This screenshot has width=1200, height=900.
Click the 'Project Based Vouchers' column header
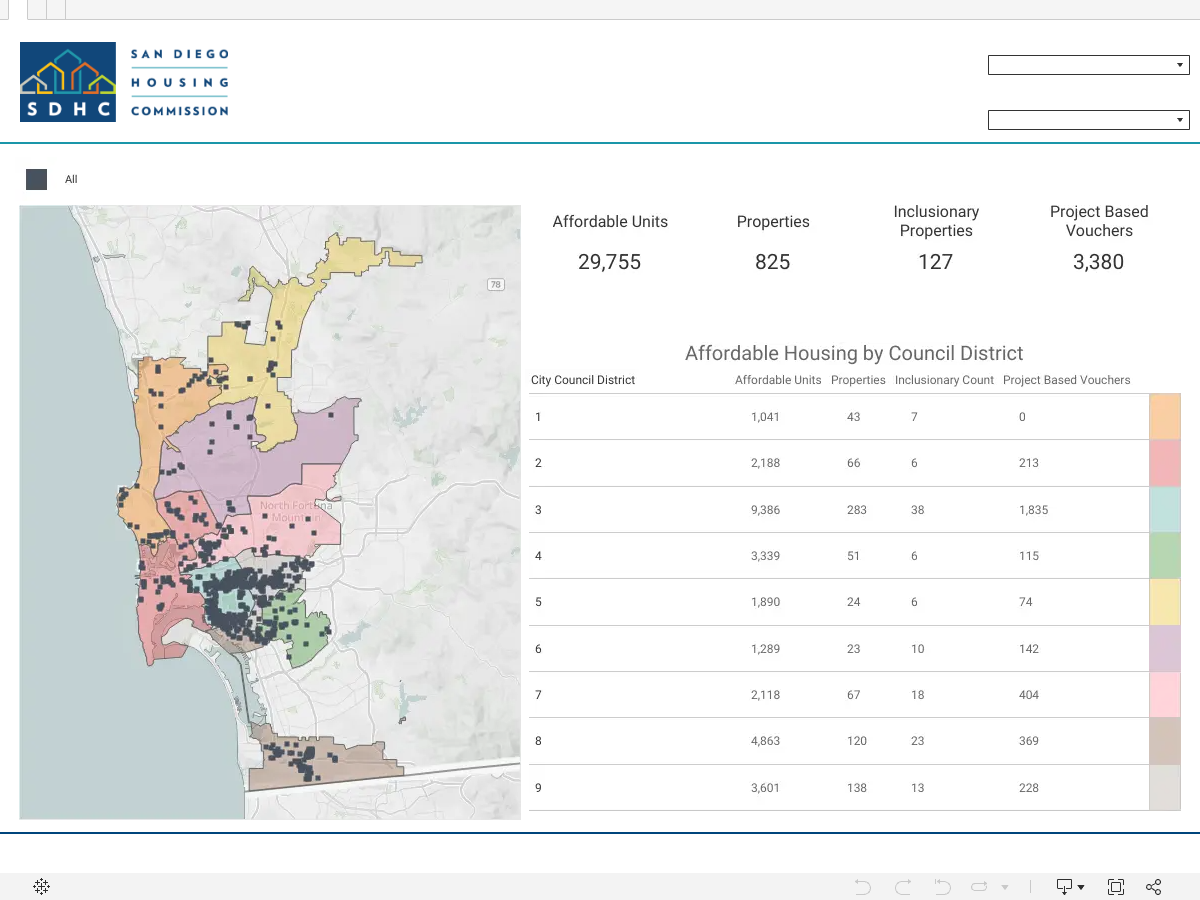click(x=1066, y=380)
